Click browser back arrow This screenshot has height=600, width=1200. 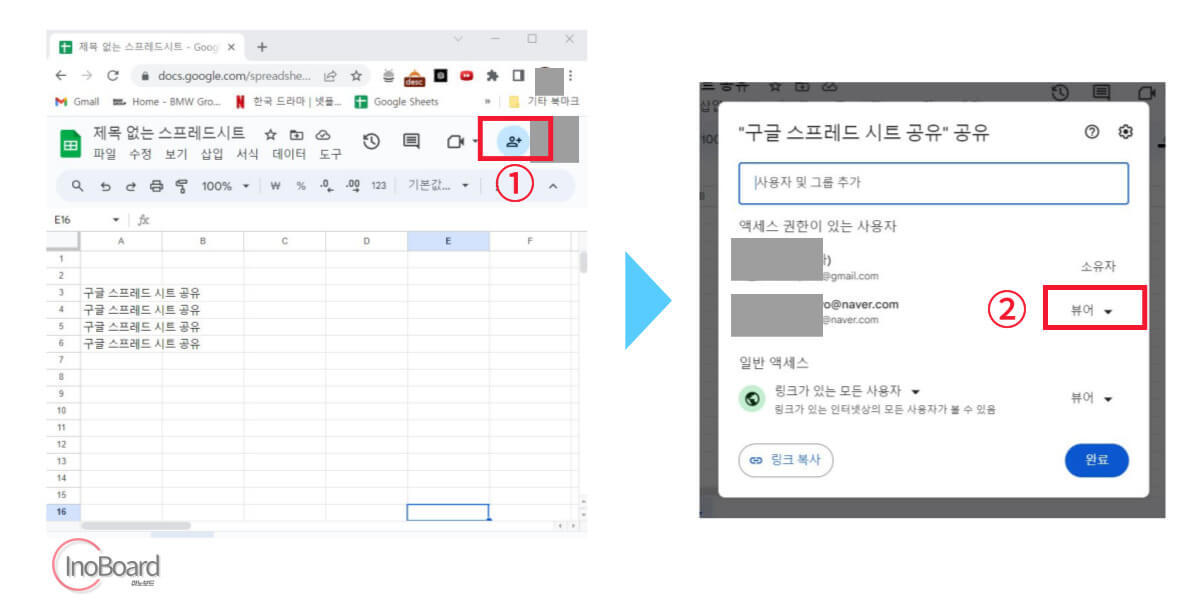click(x=62, y=75)
